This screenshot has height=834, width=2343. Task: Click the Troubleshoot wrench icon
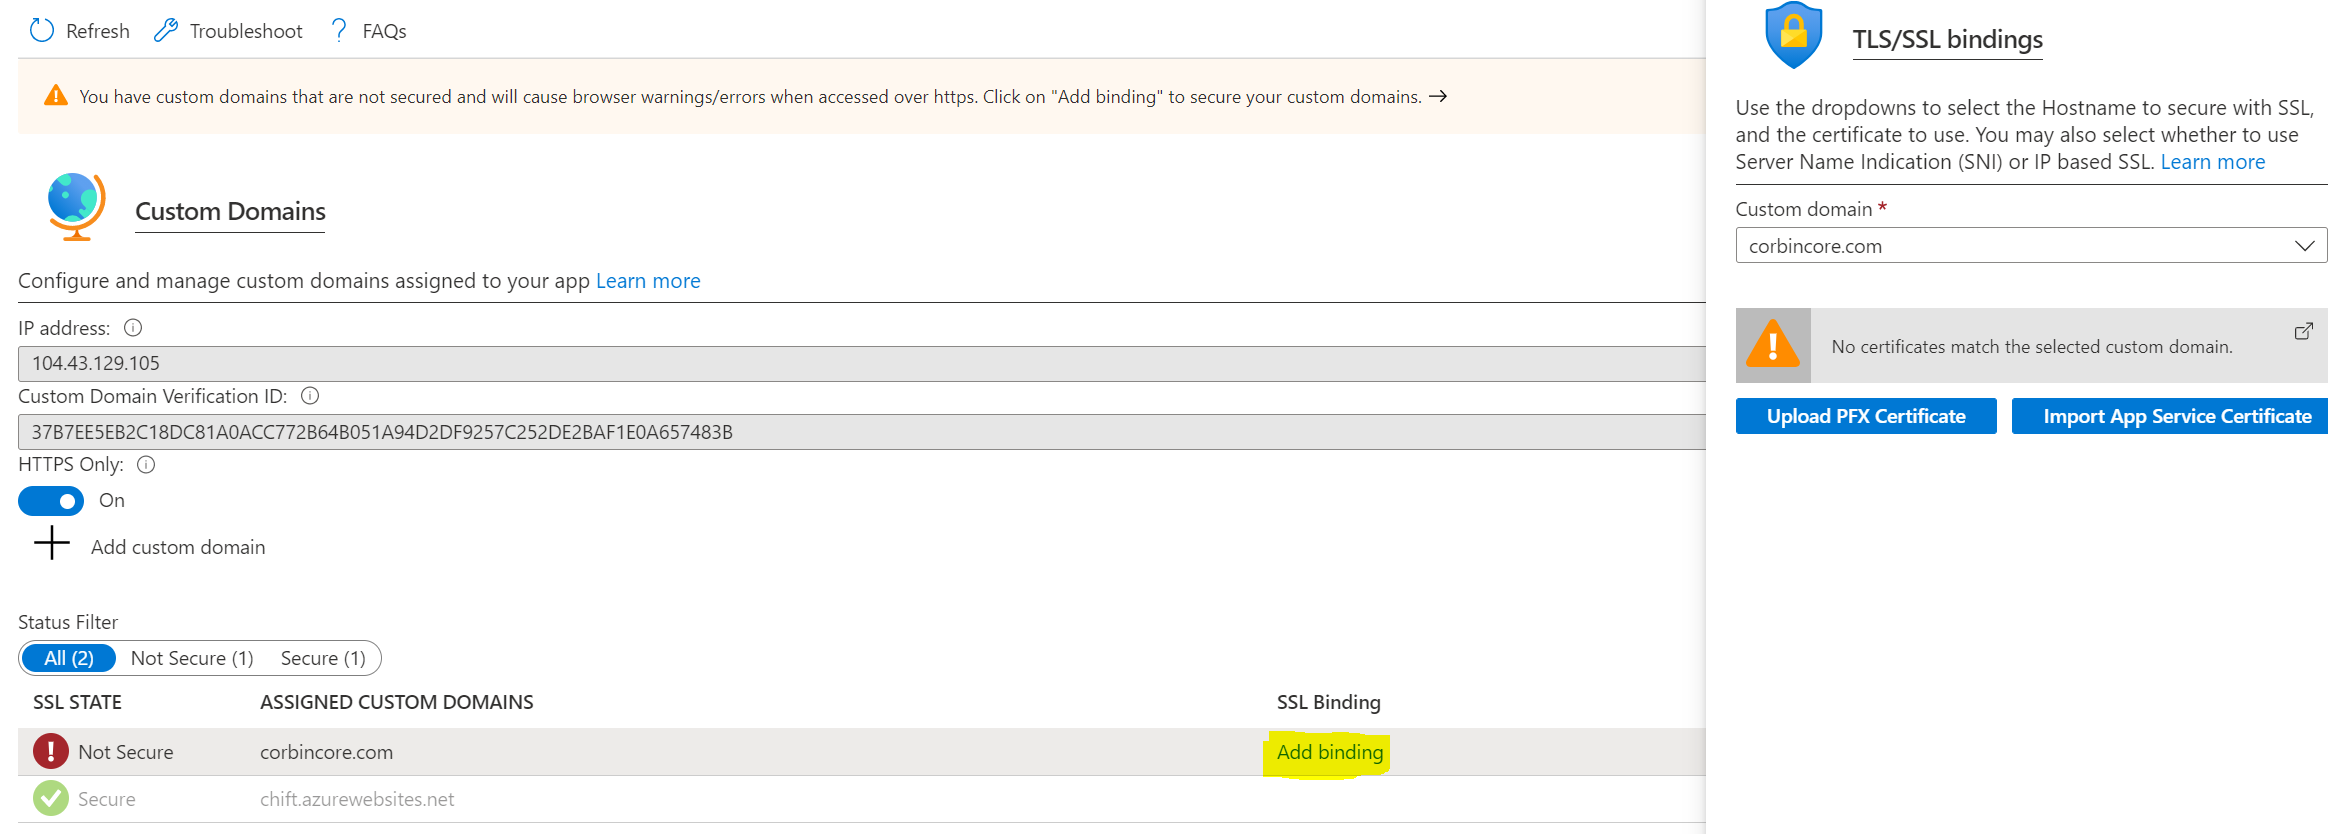click(166, 31)
